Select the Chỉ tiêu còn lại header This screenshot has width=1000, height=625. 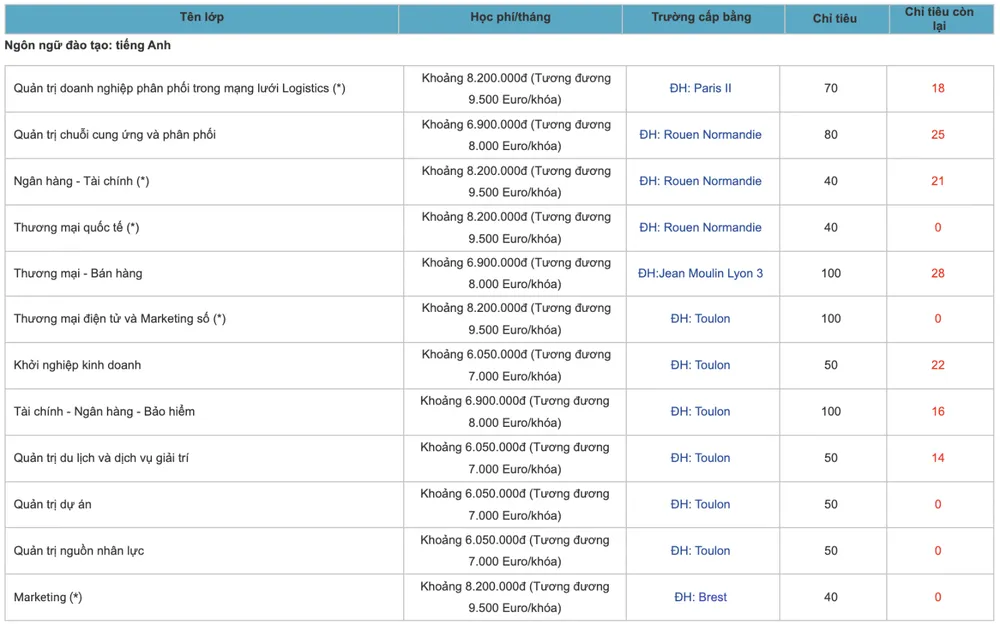pyautogui.click(x=938, y=19)
